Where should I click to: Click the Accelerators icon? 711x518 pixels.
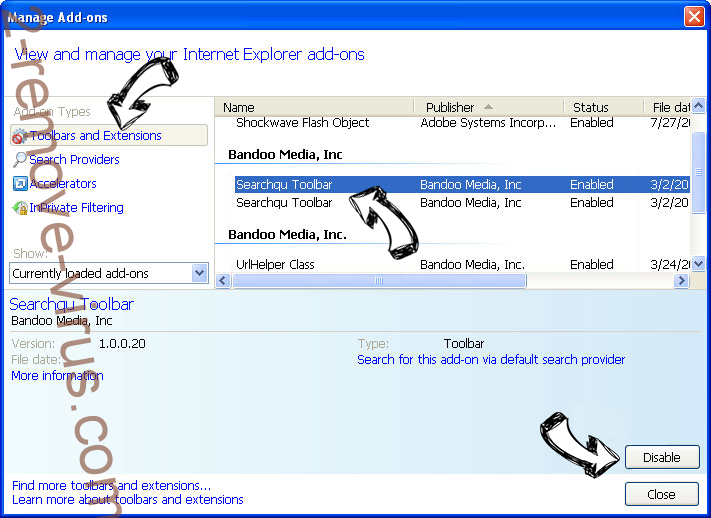tap(19, 183)
